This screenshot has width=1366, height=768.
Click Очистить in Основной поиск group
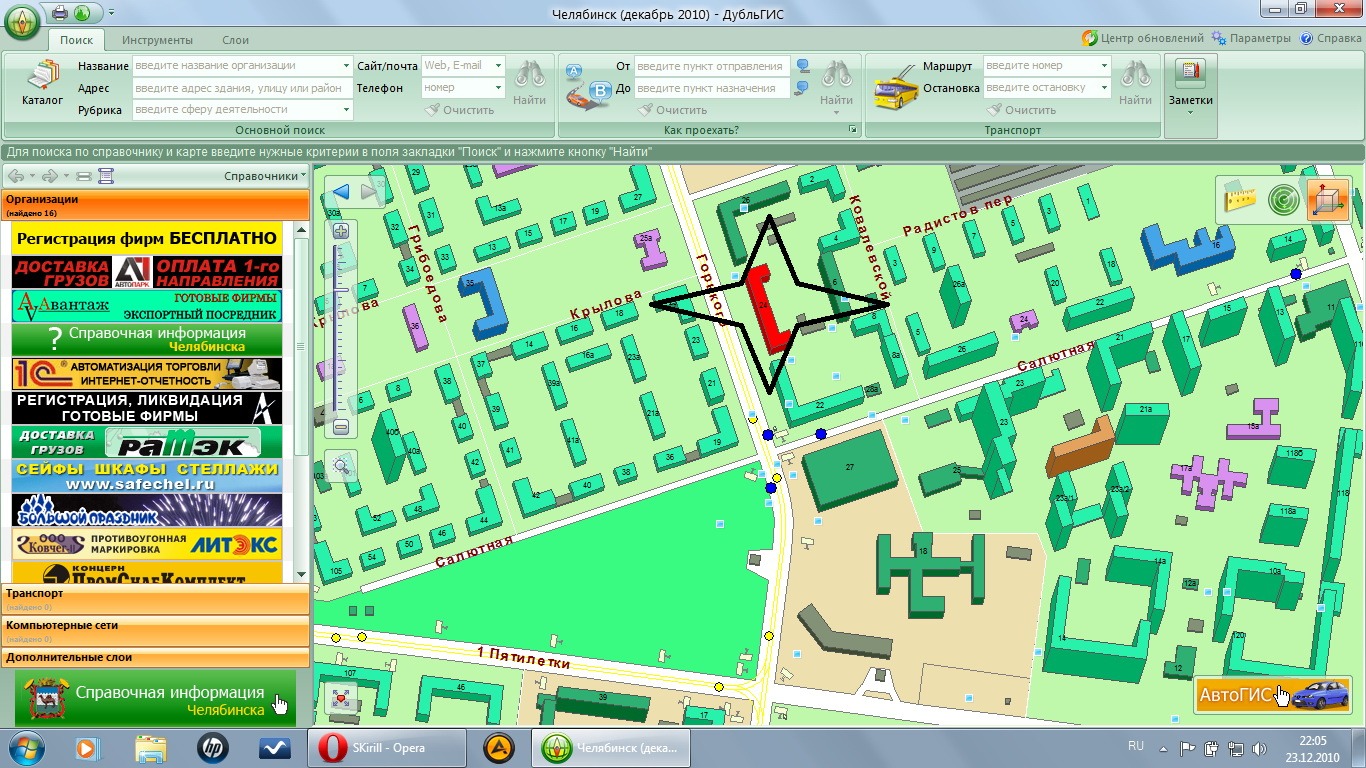tap(460, 110)
